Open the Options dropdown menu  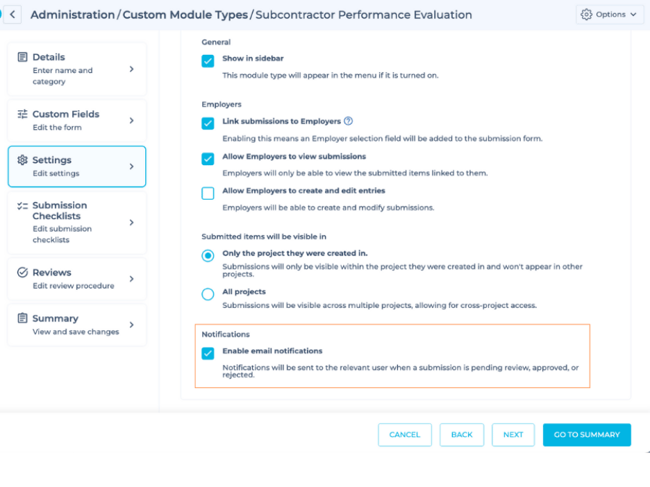pos(609,15)
